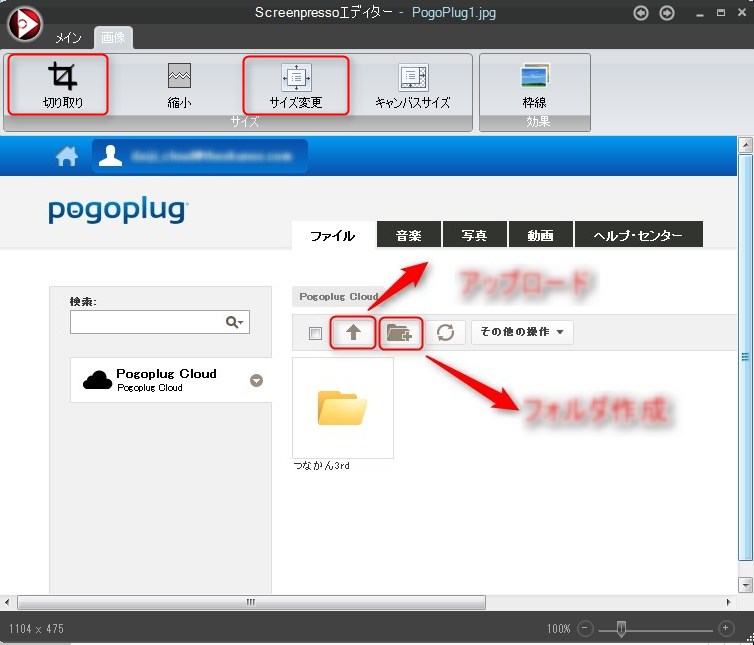Click the pogoplug logo
The width and height of the screenshot is (754, 645).
[x=118, y=211]
